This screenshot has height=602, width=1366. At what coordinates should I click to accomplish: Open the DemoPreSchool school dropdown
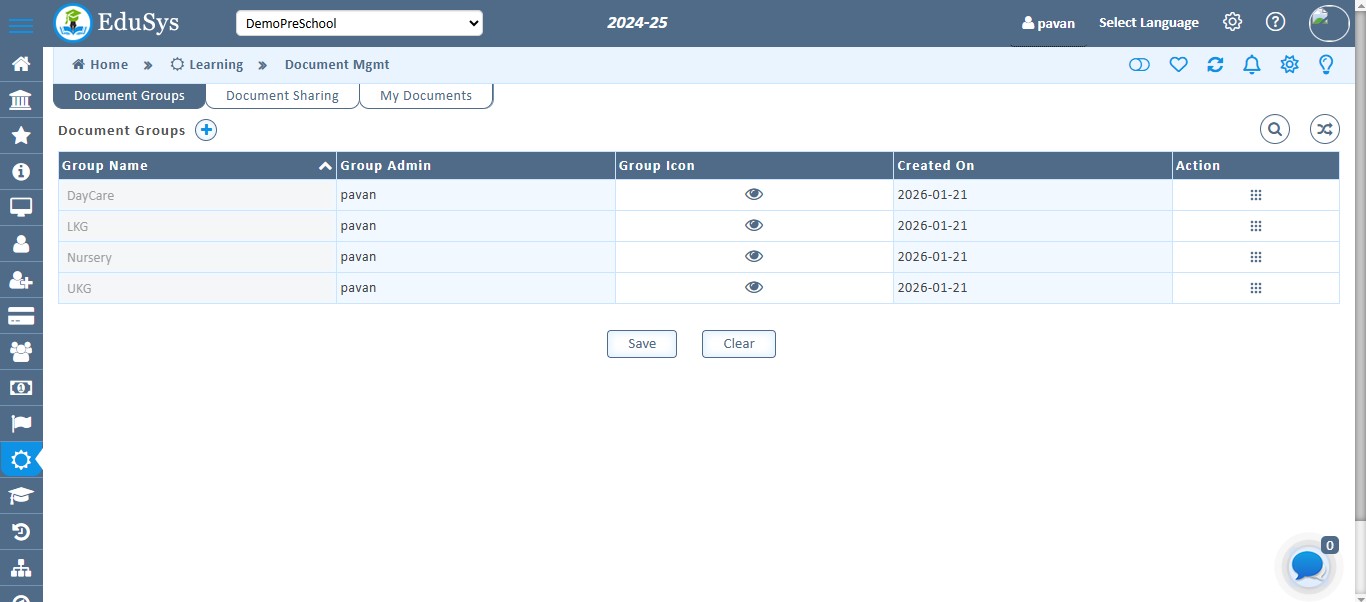tap(359, 23)
